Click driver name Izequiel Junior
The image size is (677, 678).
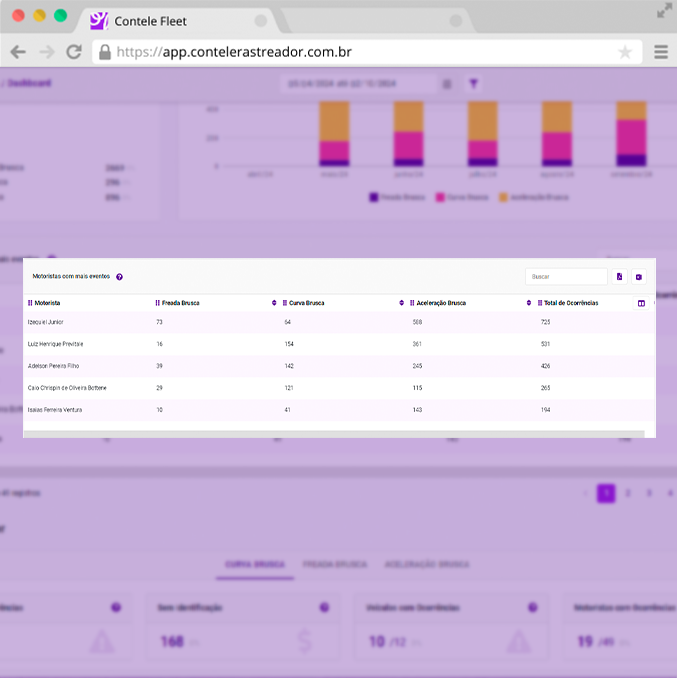pyautogui.click(x=45, y=322)
